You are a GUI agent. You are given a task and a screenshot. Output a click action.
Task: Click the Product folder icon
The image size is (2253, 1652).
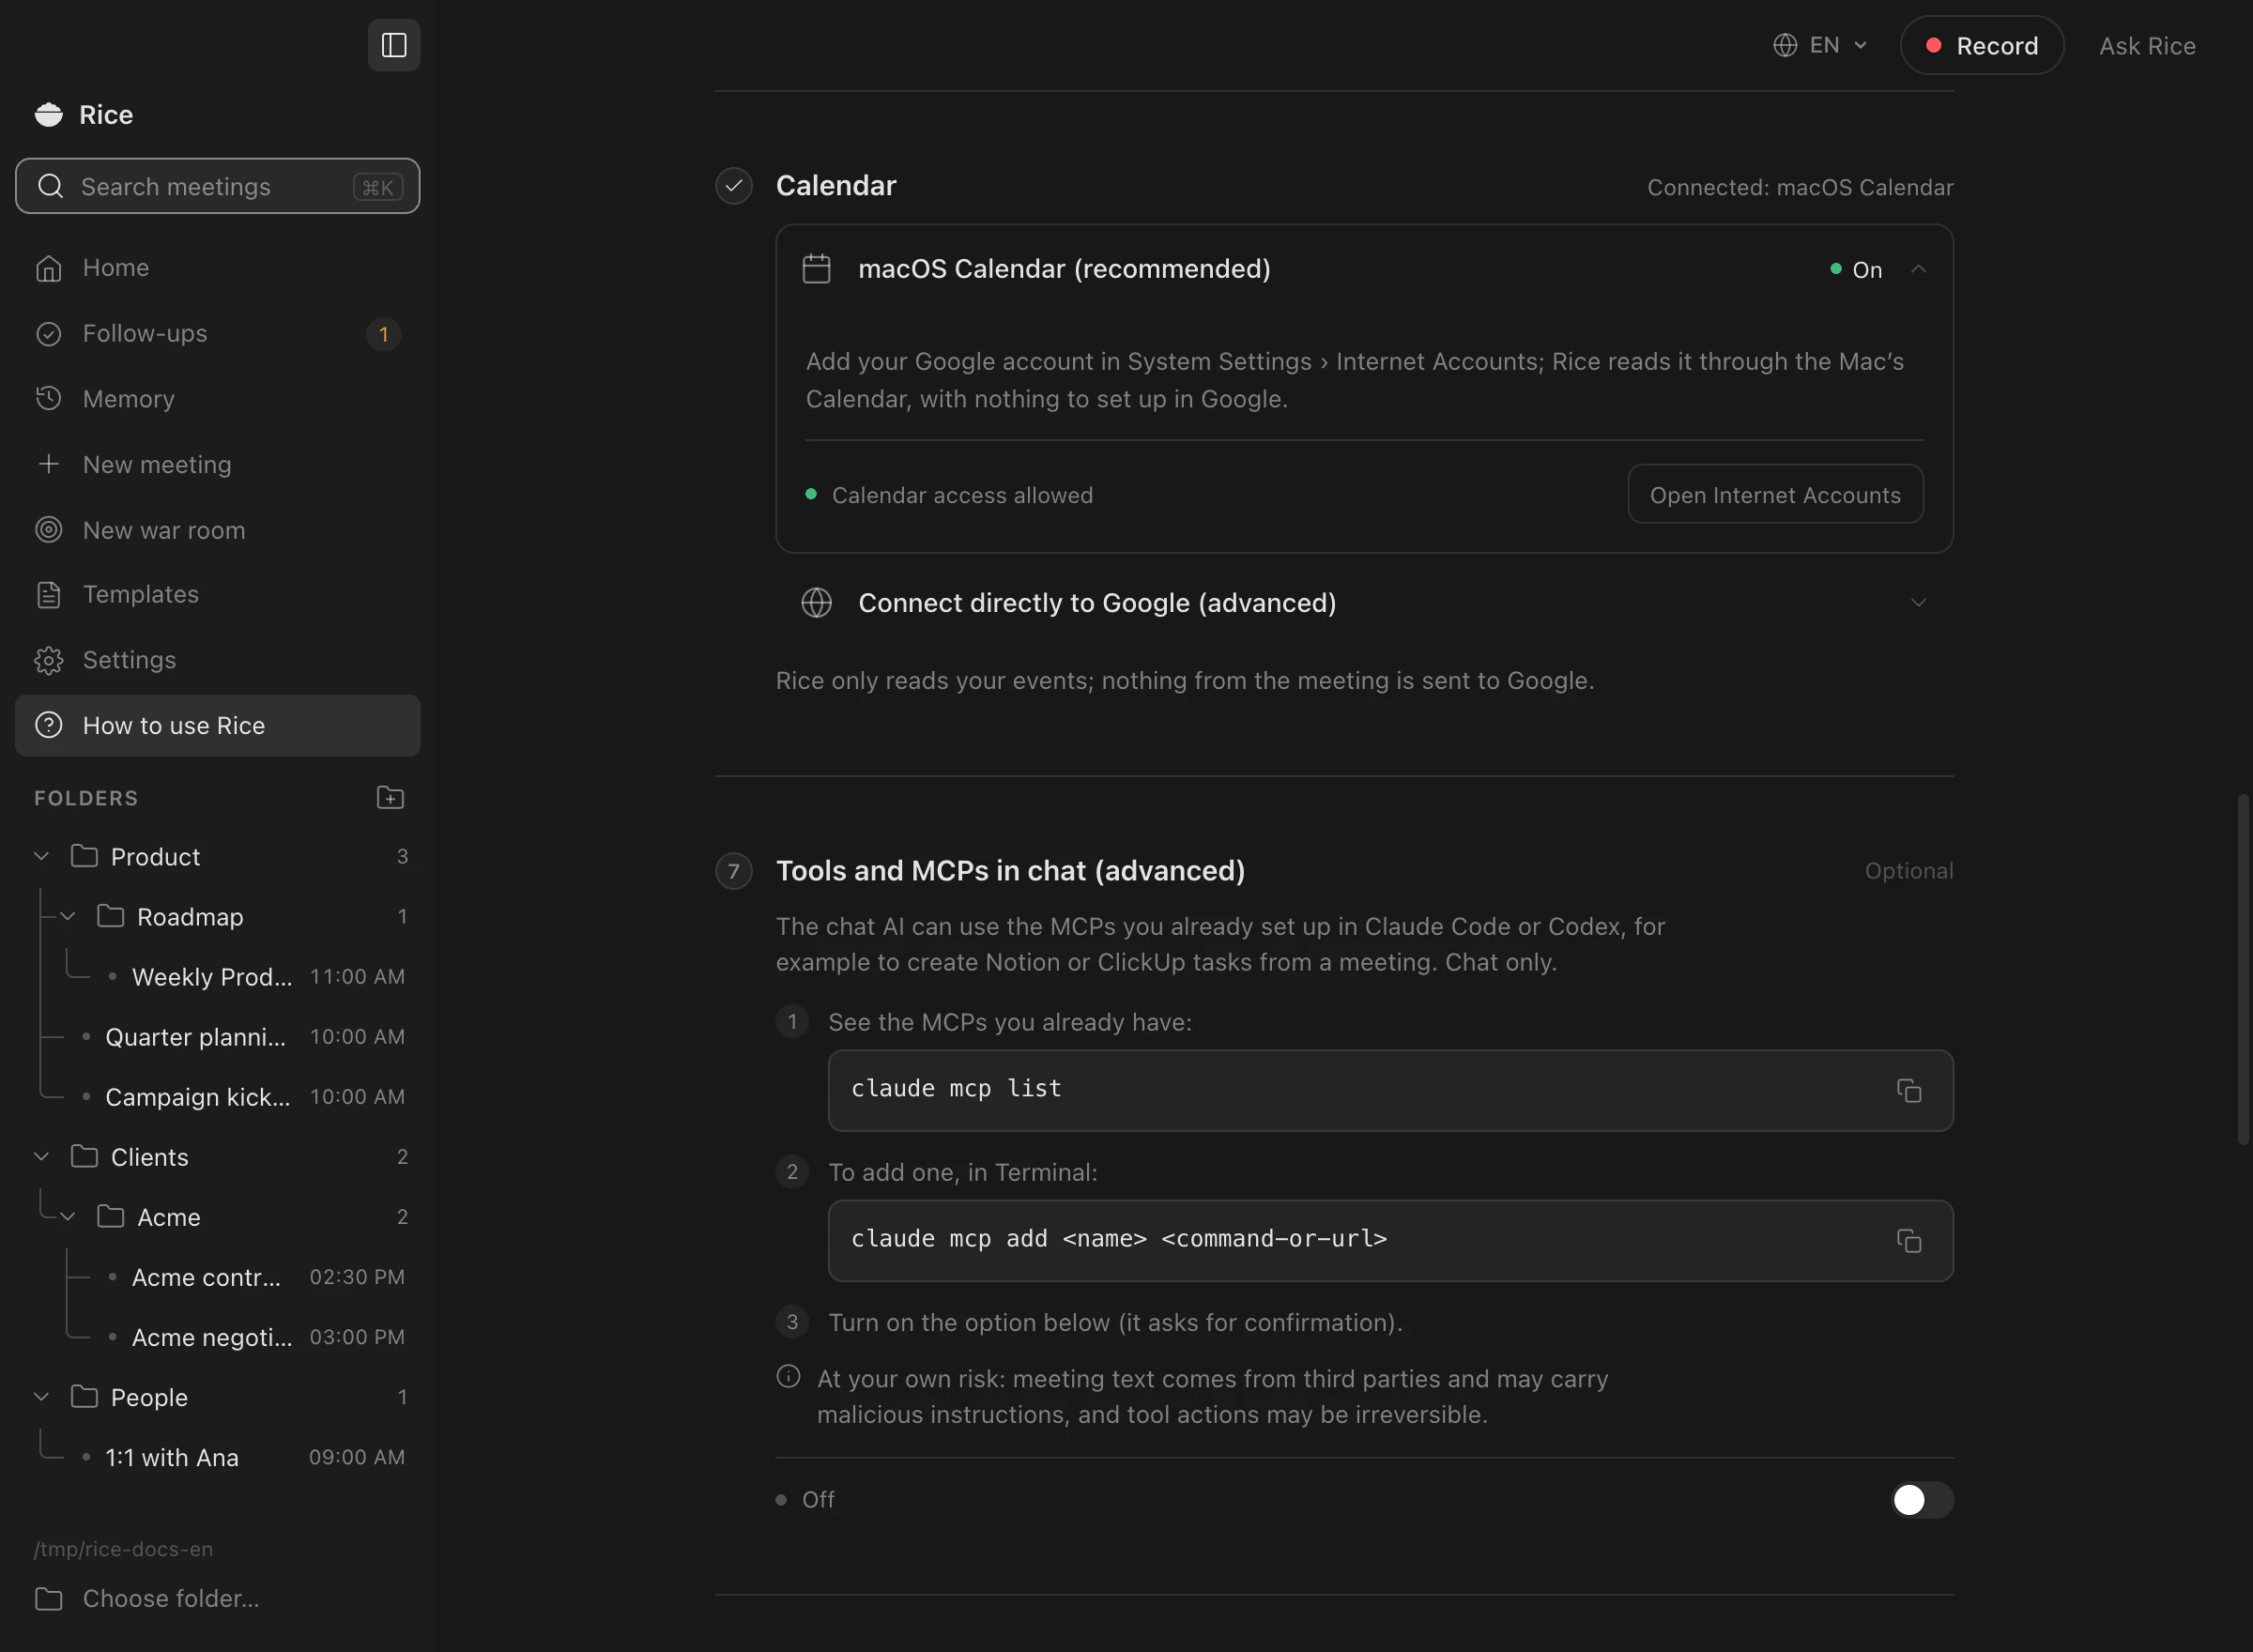85,856
